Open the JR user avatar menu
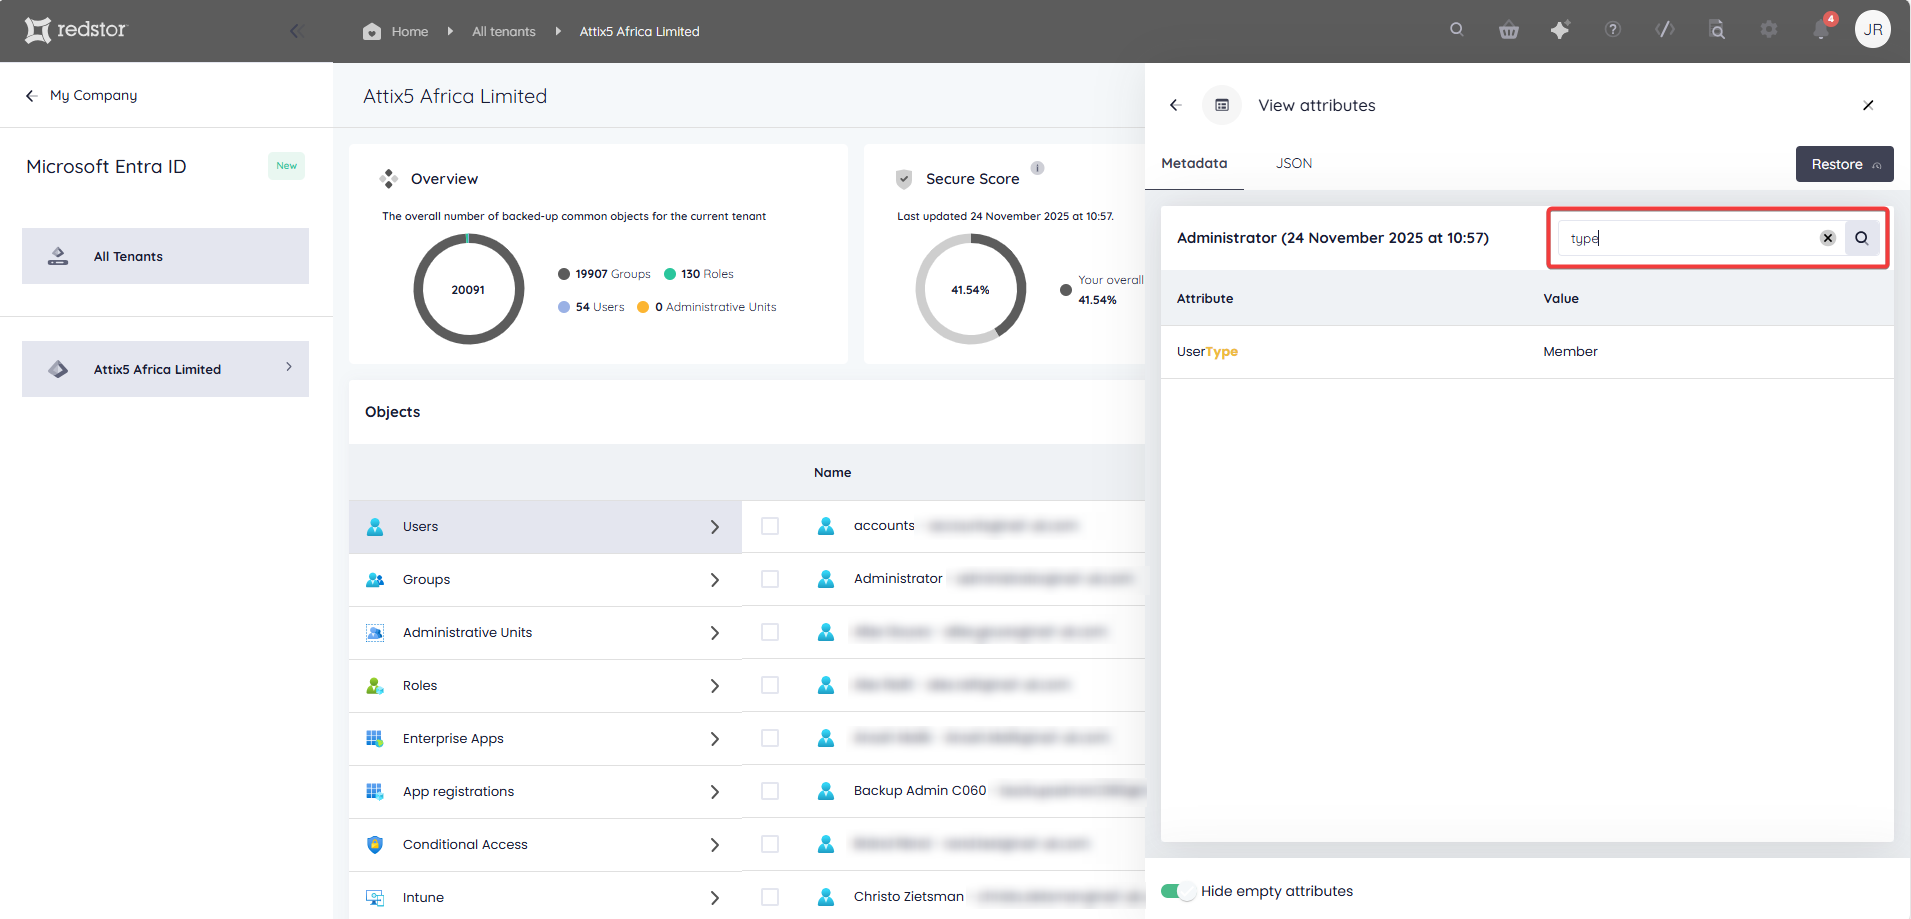 coord(1873,29)
